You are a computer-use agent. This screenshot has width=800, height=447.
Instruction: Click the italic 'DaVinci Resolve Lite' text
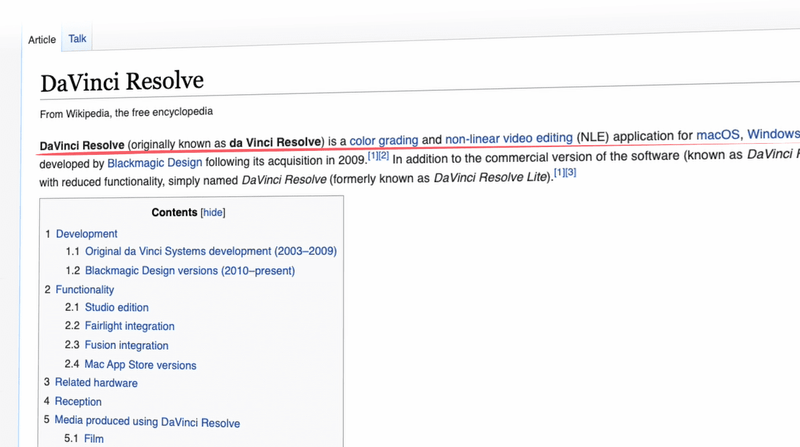click(490, 177)
